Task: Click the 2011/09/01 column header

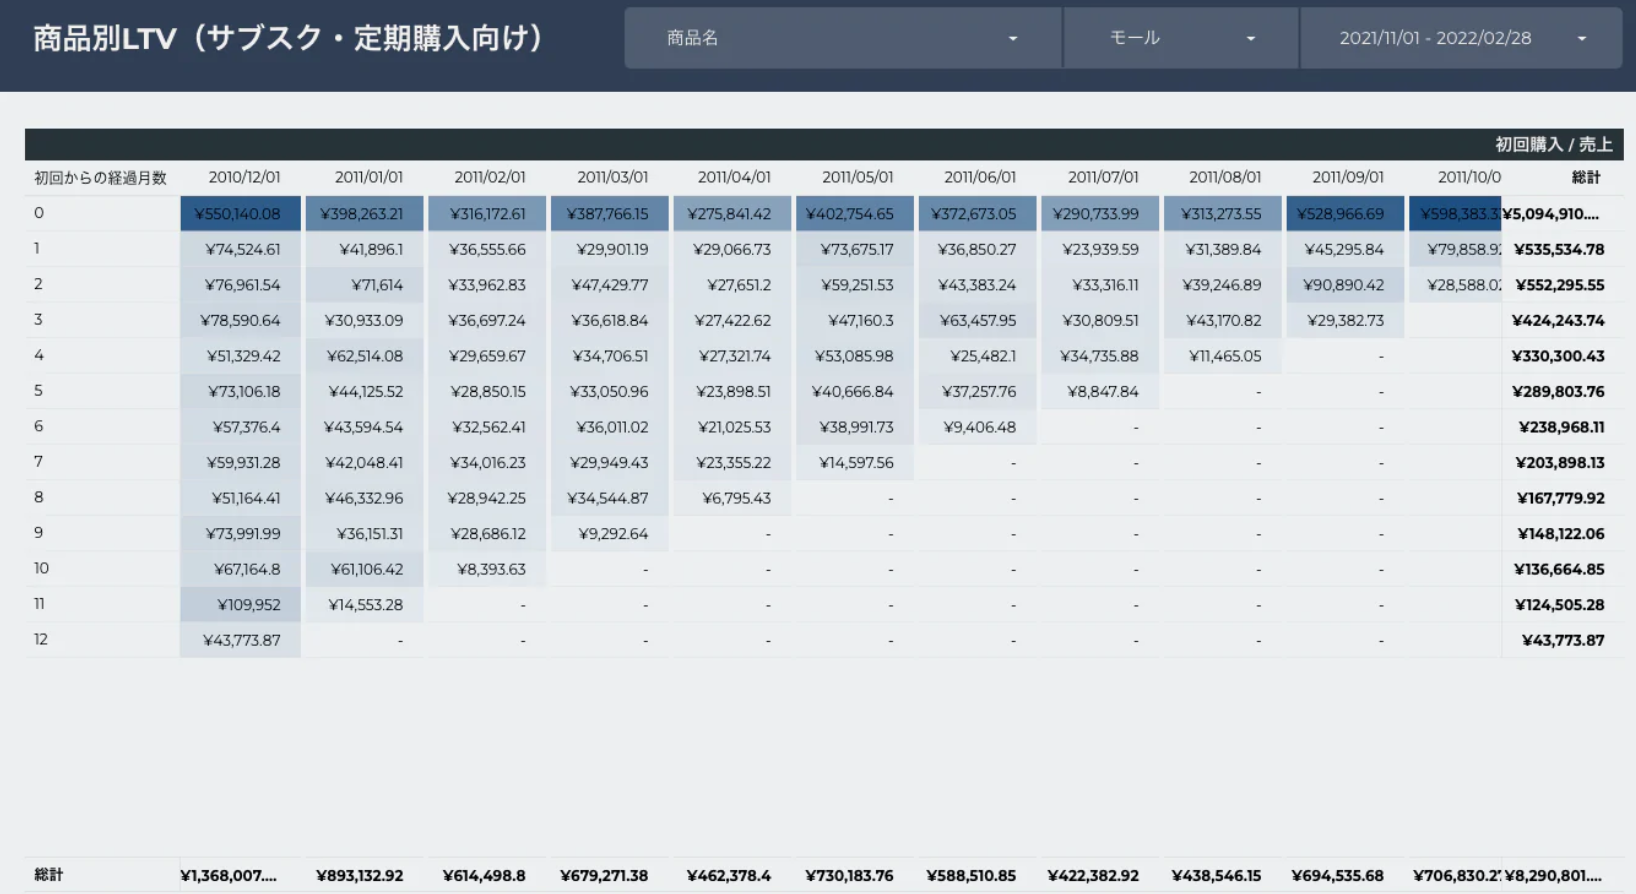Action: pos(1348,177)
